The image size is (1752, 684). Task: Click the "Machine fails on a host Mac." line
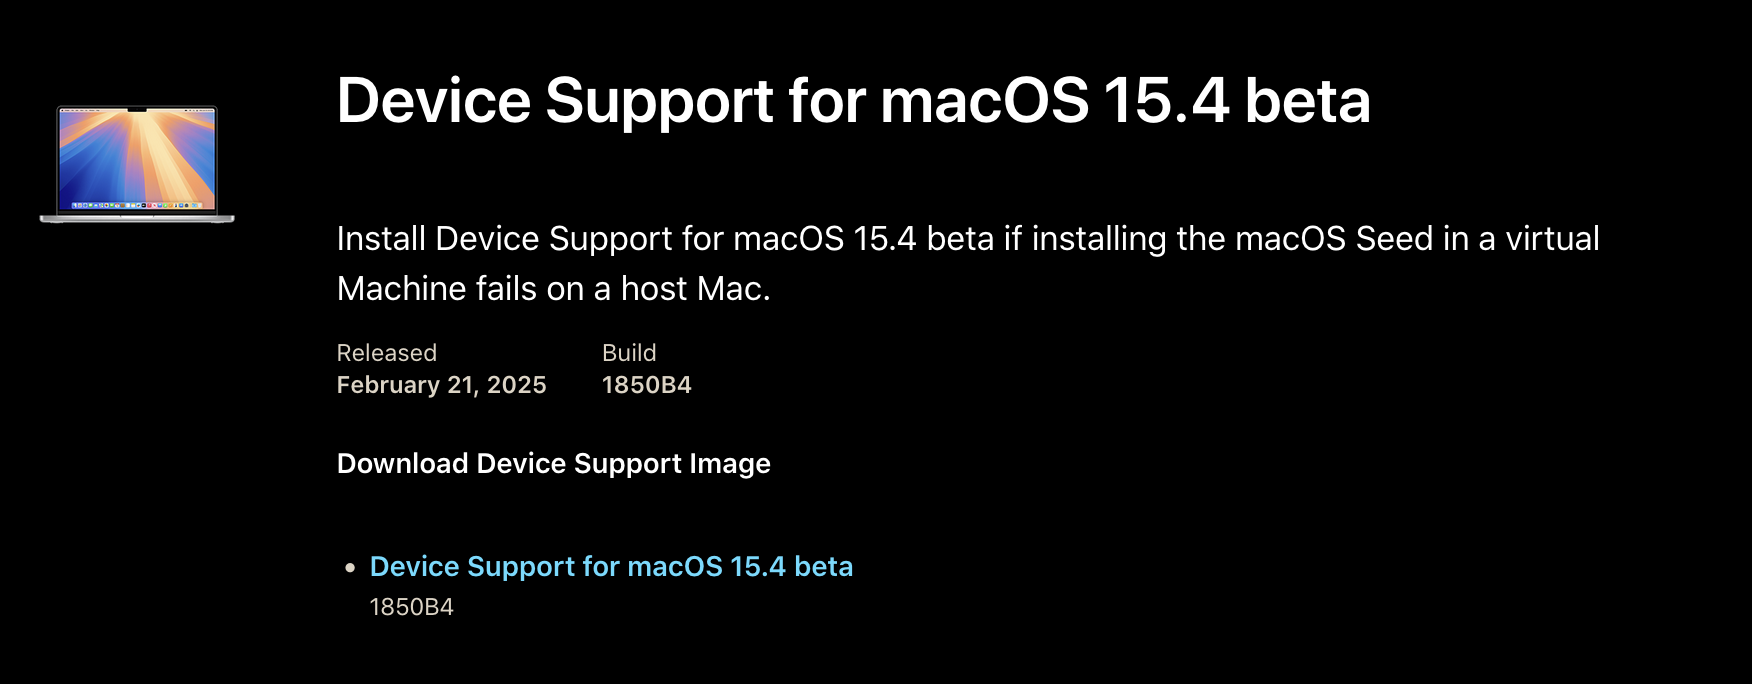[553, 289]
